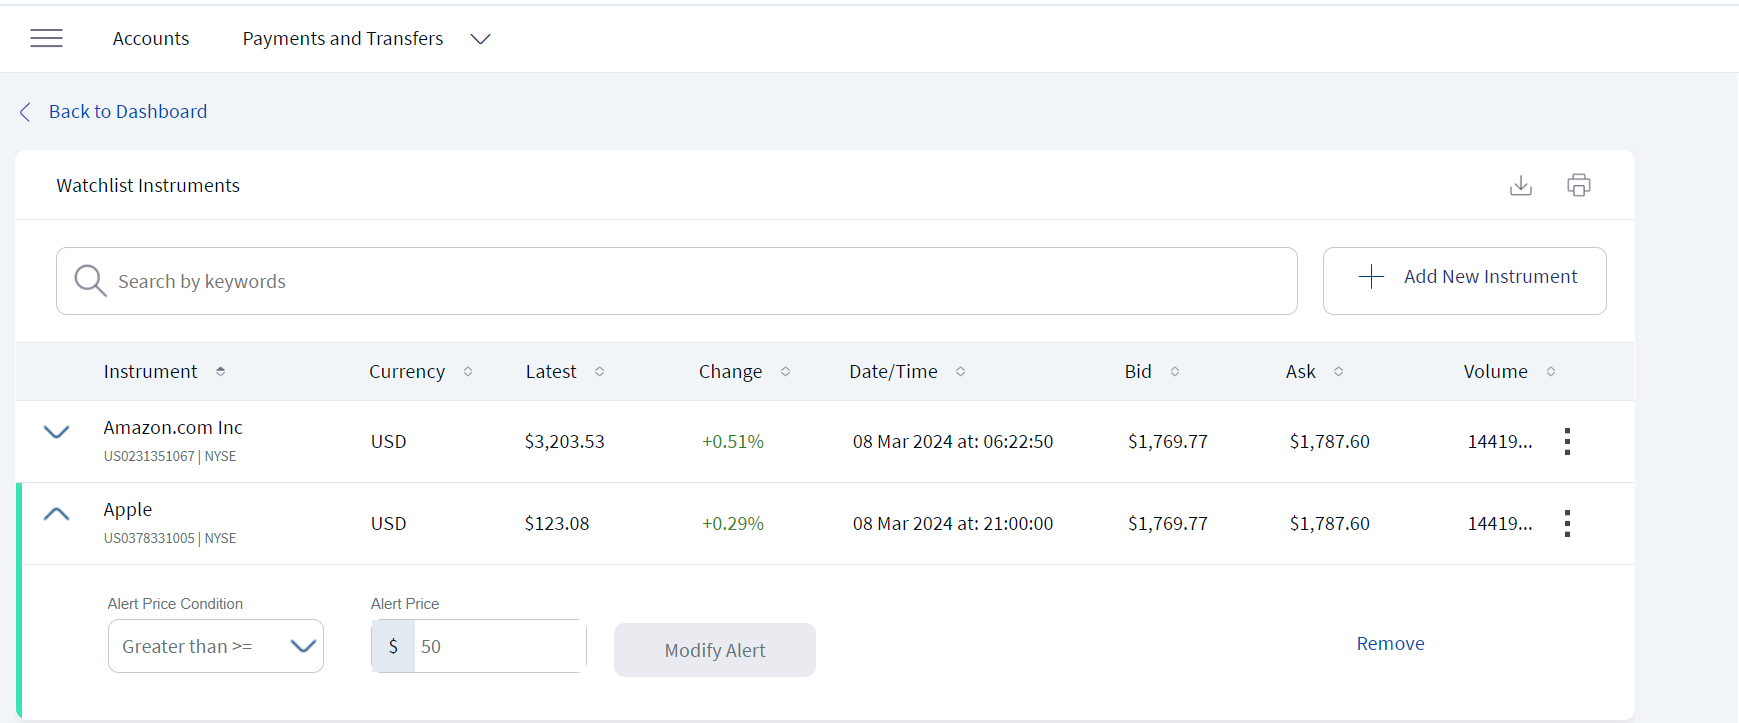Sort by Volume column arrow

click(x=1550, y=371)
